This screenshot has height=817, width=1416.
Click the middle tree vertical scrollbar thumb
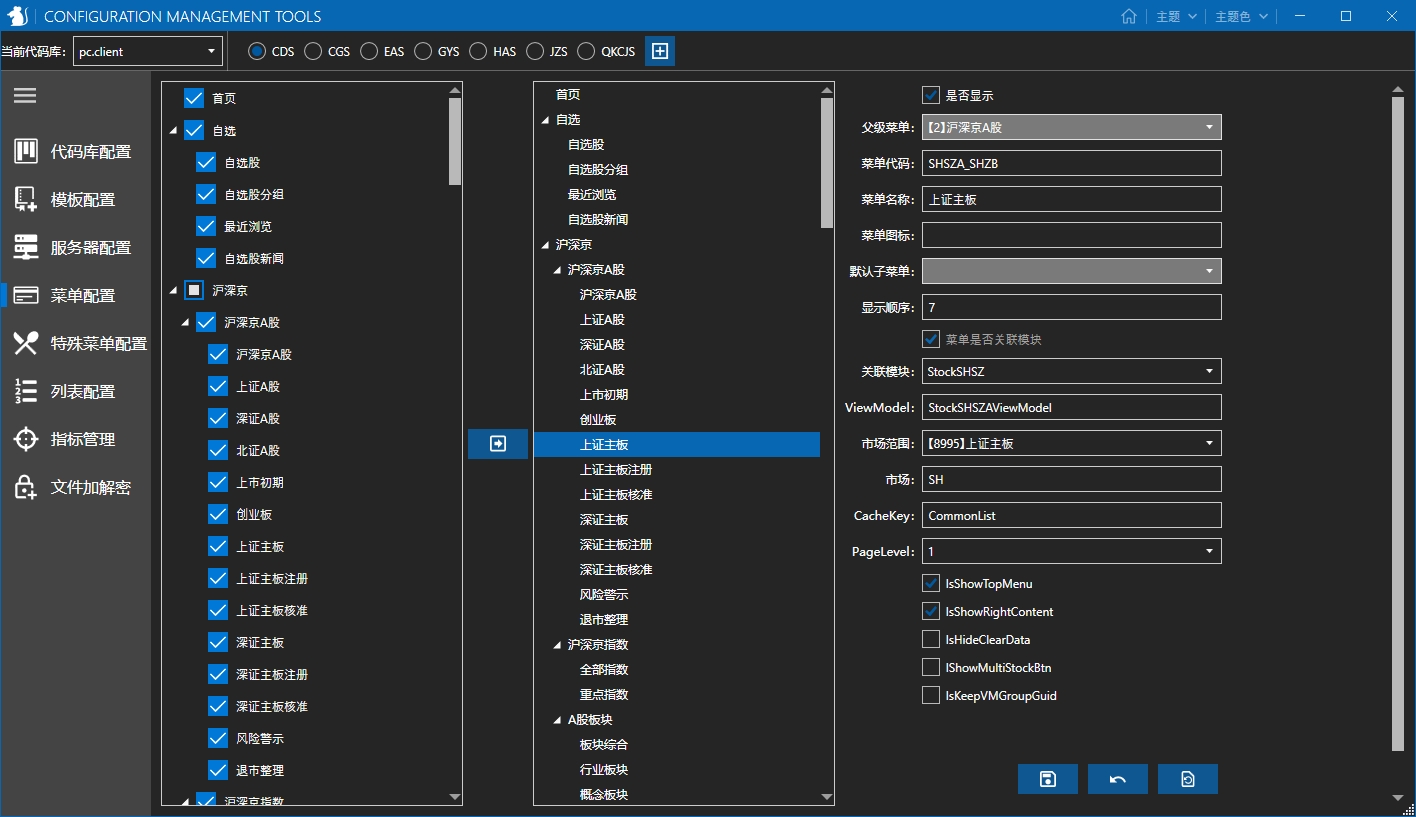tap(827, 163)
